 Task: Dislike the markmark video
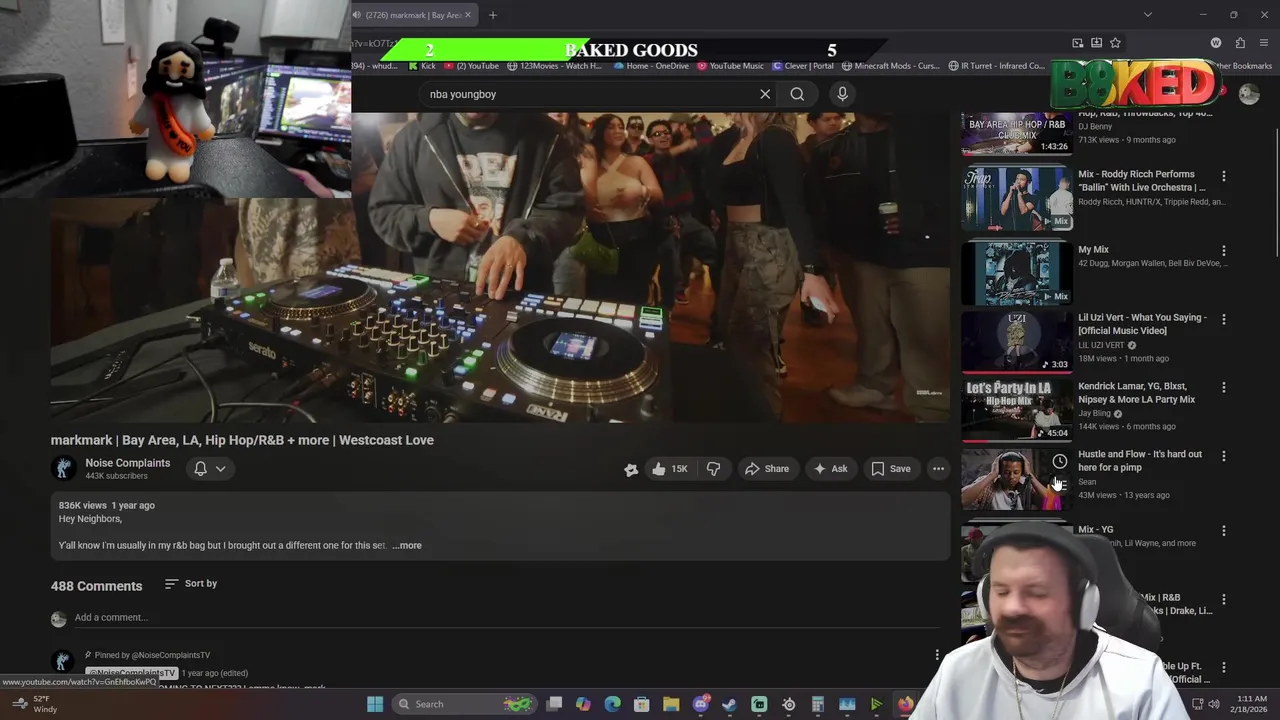713,468
